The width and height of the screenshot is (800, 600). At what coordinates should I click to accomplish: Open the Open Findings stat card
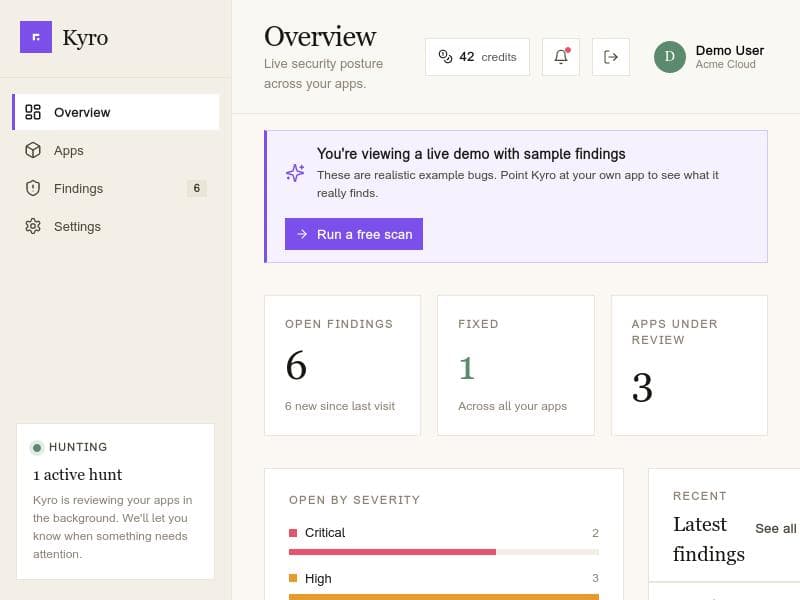click(x=343, y=365)
